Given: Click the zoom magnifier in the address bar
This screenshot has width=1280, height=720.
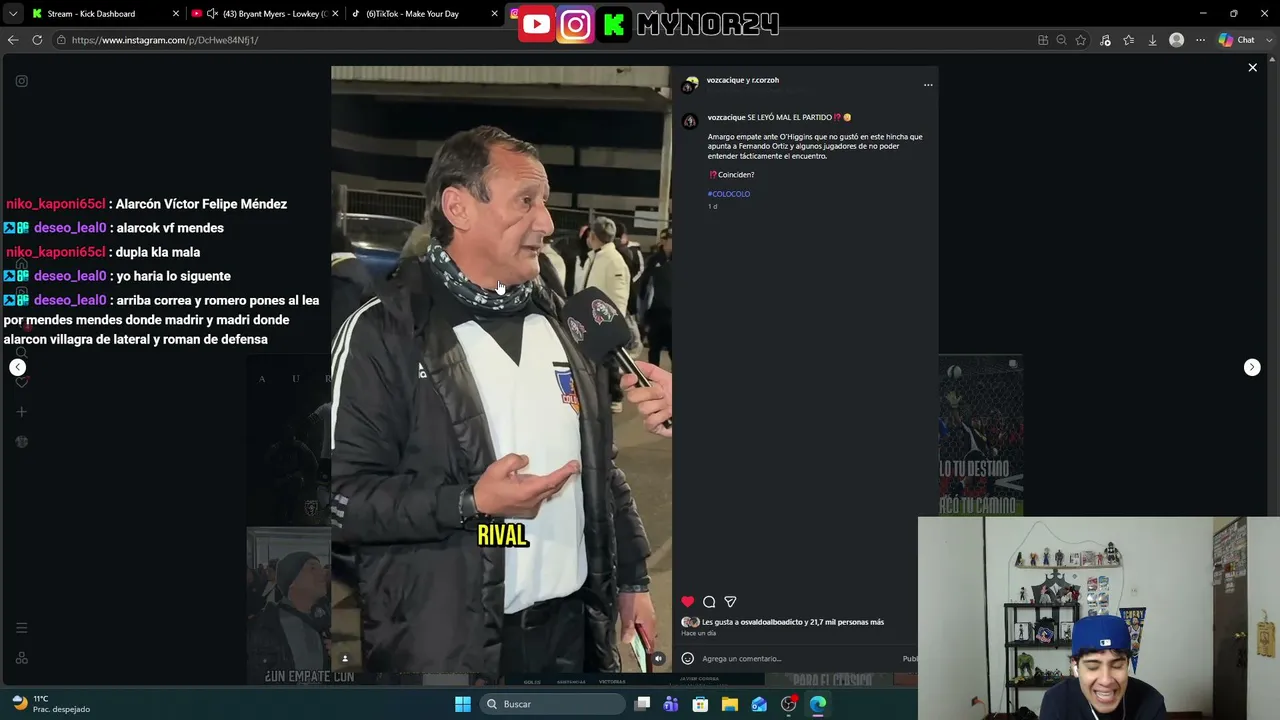Looking at the screenshot, I should tap(1061, 40).
